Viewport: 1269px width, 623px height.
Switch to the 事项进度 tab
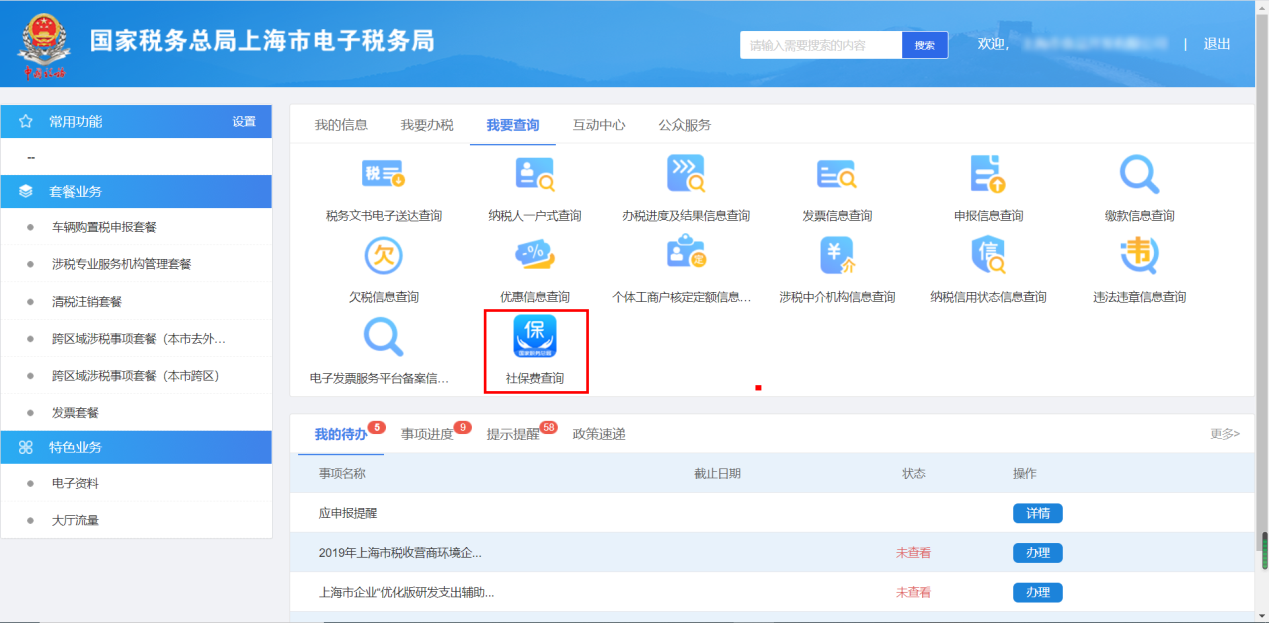click(x=427, y=434)
